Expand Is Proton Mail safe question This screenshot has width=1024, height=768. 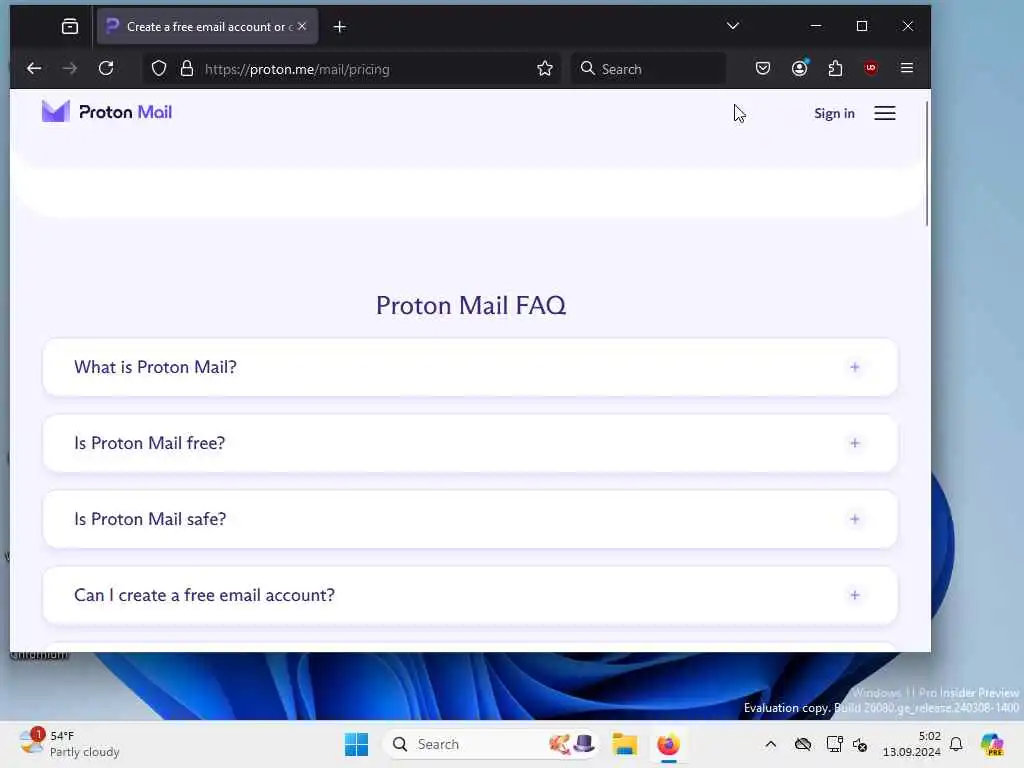[x=470, y=519]
